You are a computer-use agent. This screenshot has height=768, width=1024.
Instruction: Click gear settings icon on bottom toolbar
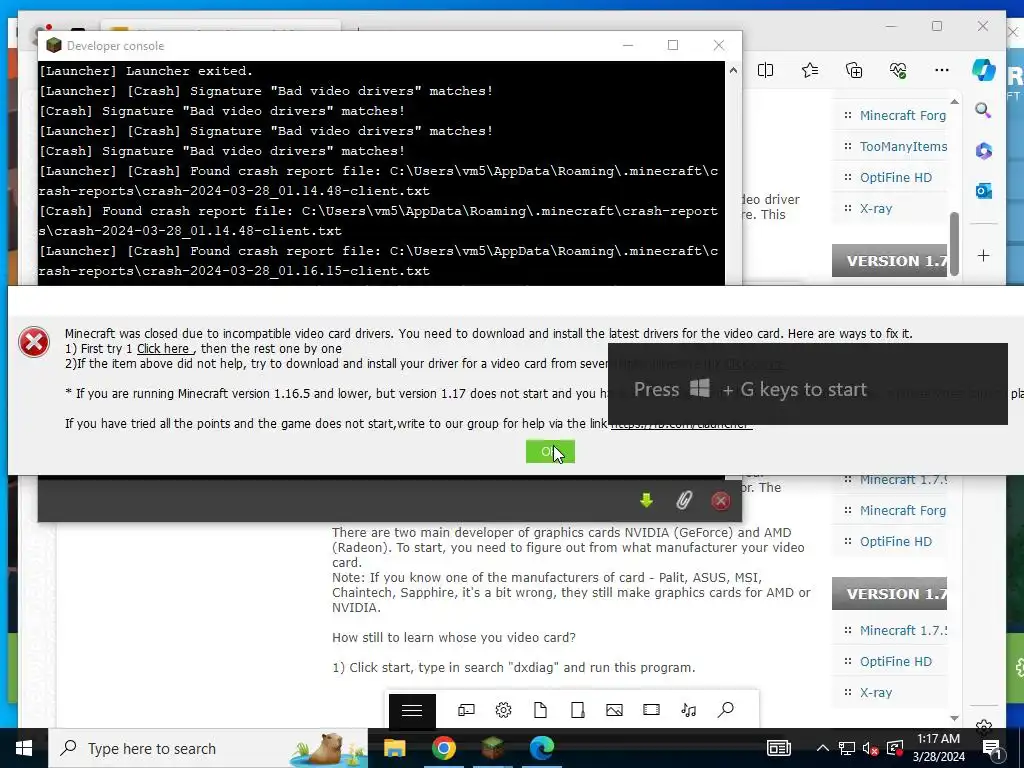[x=503, y=710]
